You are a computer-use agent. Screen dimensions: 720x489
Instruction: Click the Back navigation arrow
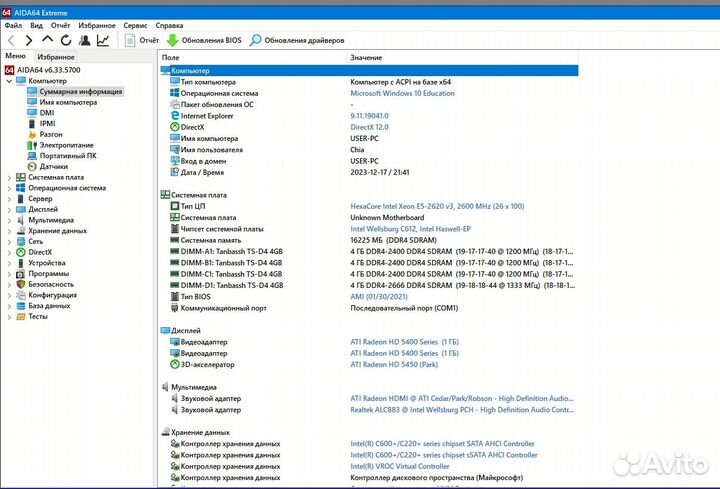tap(12, 40)
